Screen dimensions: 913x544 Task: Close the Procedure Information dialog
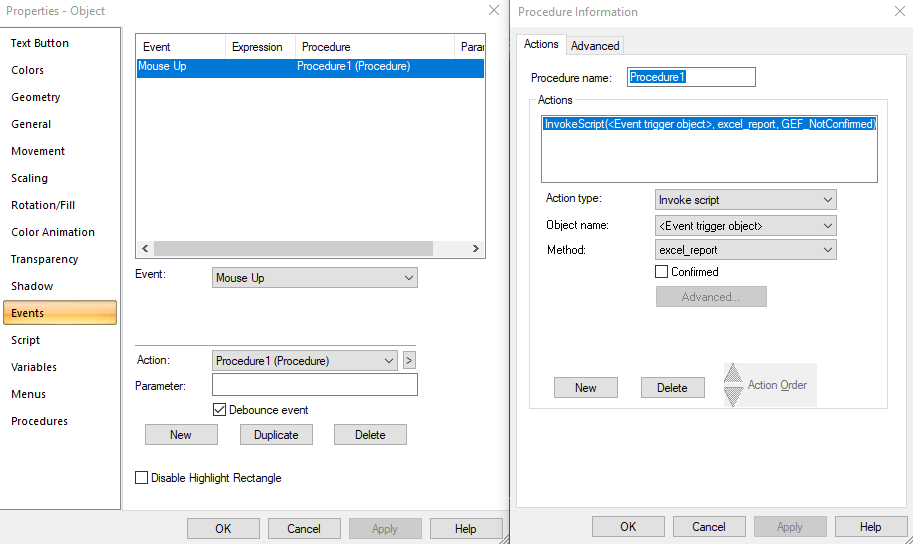(895, 11)
